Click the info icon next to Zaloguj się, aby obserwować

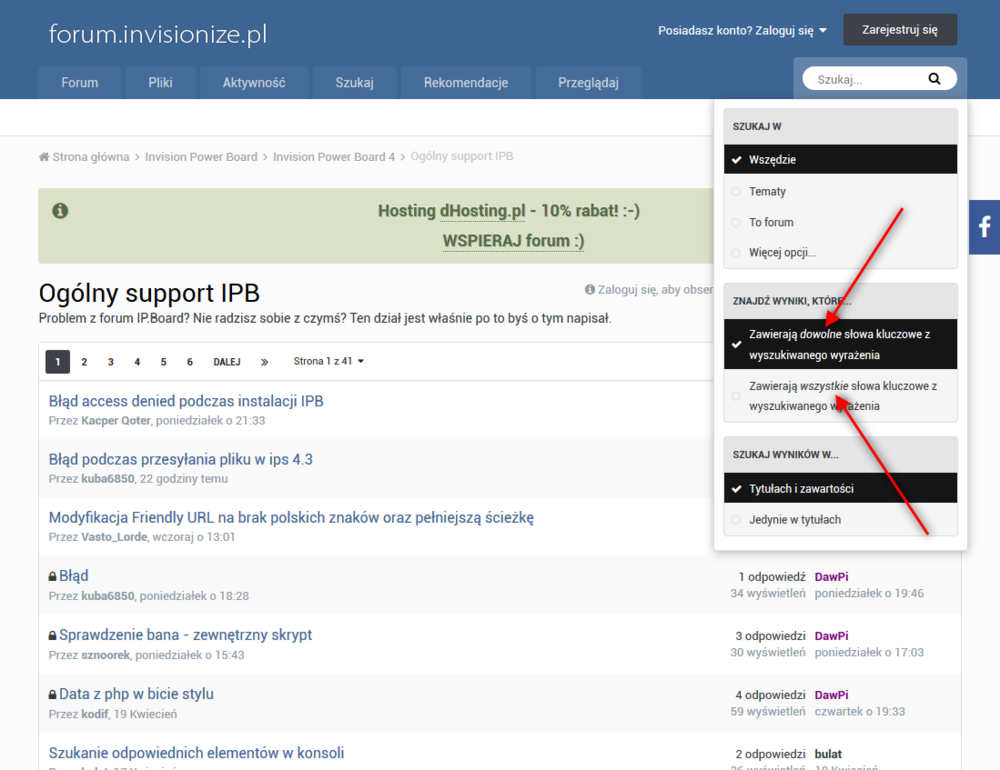point(588,289)
